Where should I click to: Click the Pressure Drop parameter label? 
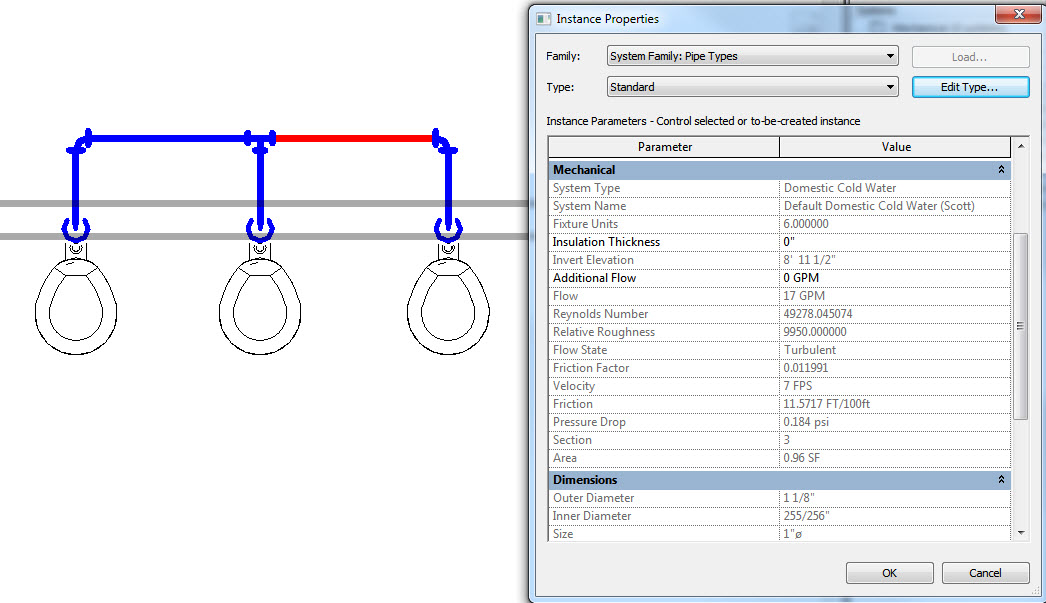[589, 422]
